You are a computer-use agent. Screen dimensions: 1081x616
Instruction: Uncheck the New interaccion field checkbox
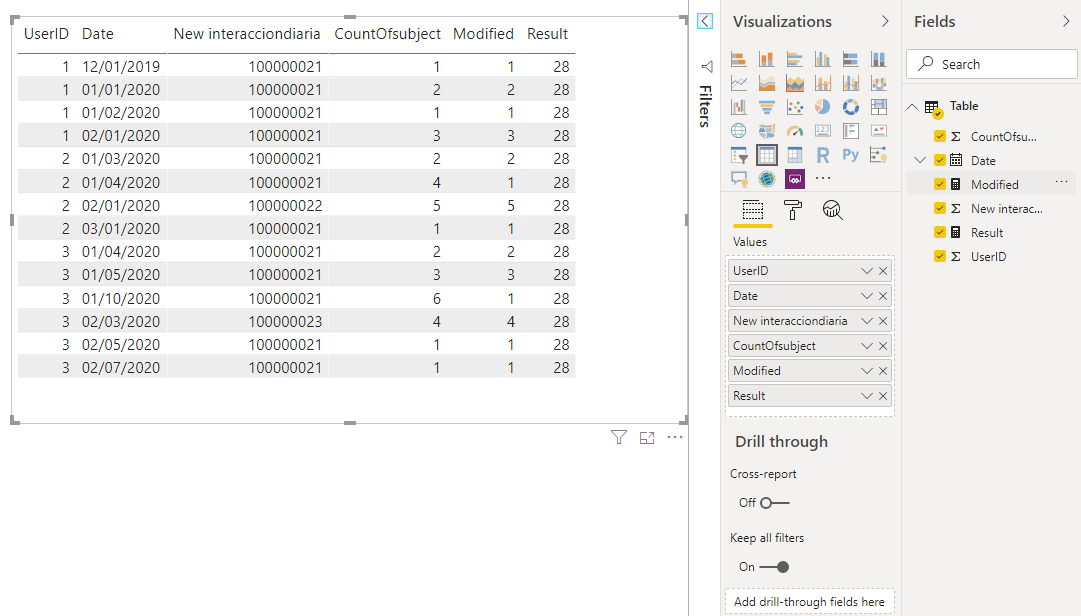tap(940, 208)
